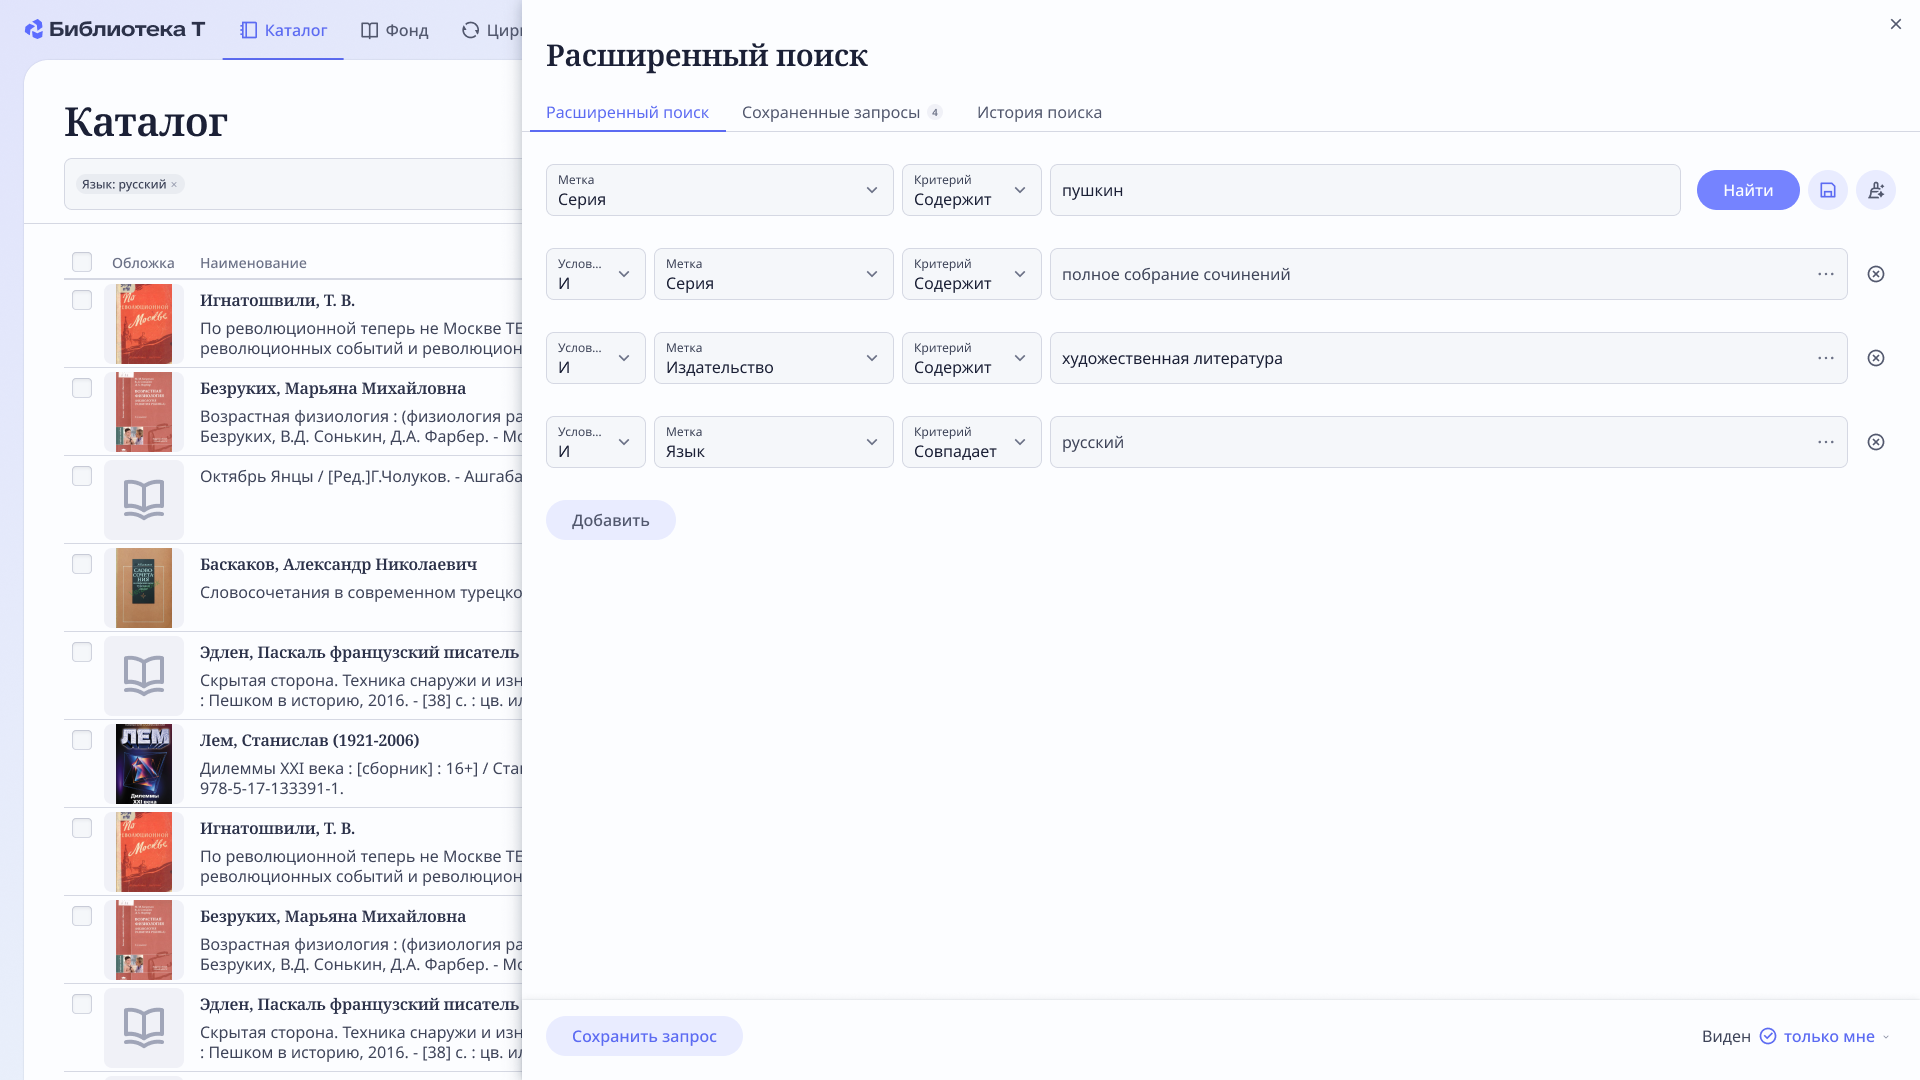Open ellipsis menu in 'русский' value field
1920x1080 pixels.
tap(1825, 442)
